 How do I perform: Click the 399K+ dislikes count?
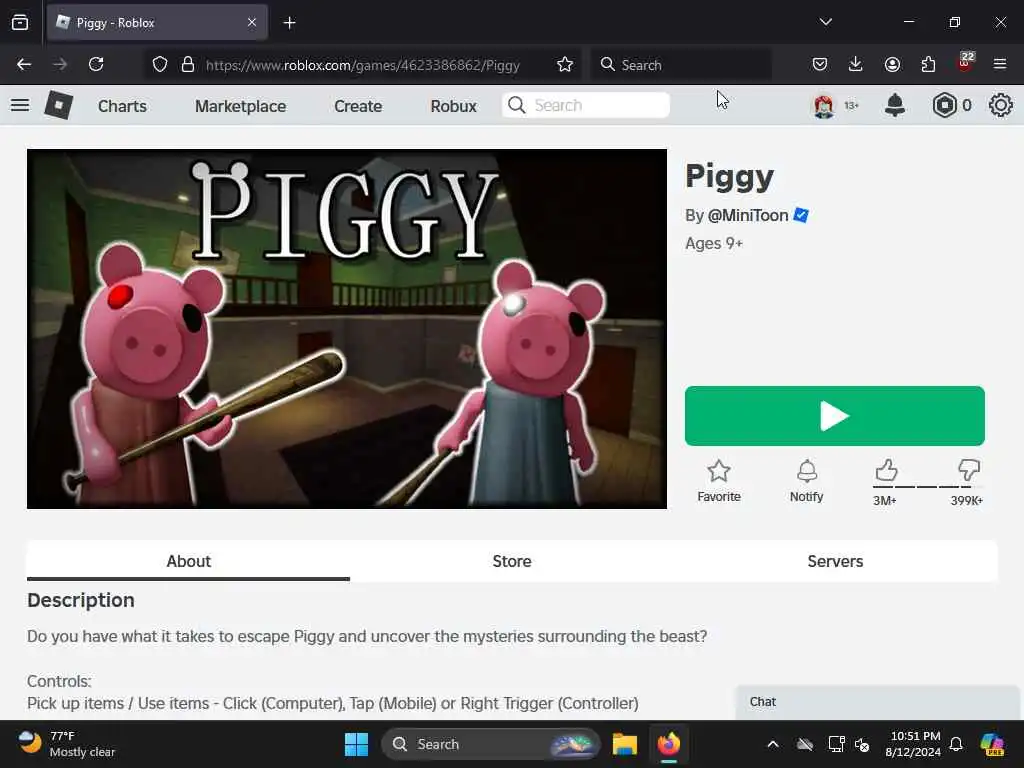coord(967,501)
